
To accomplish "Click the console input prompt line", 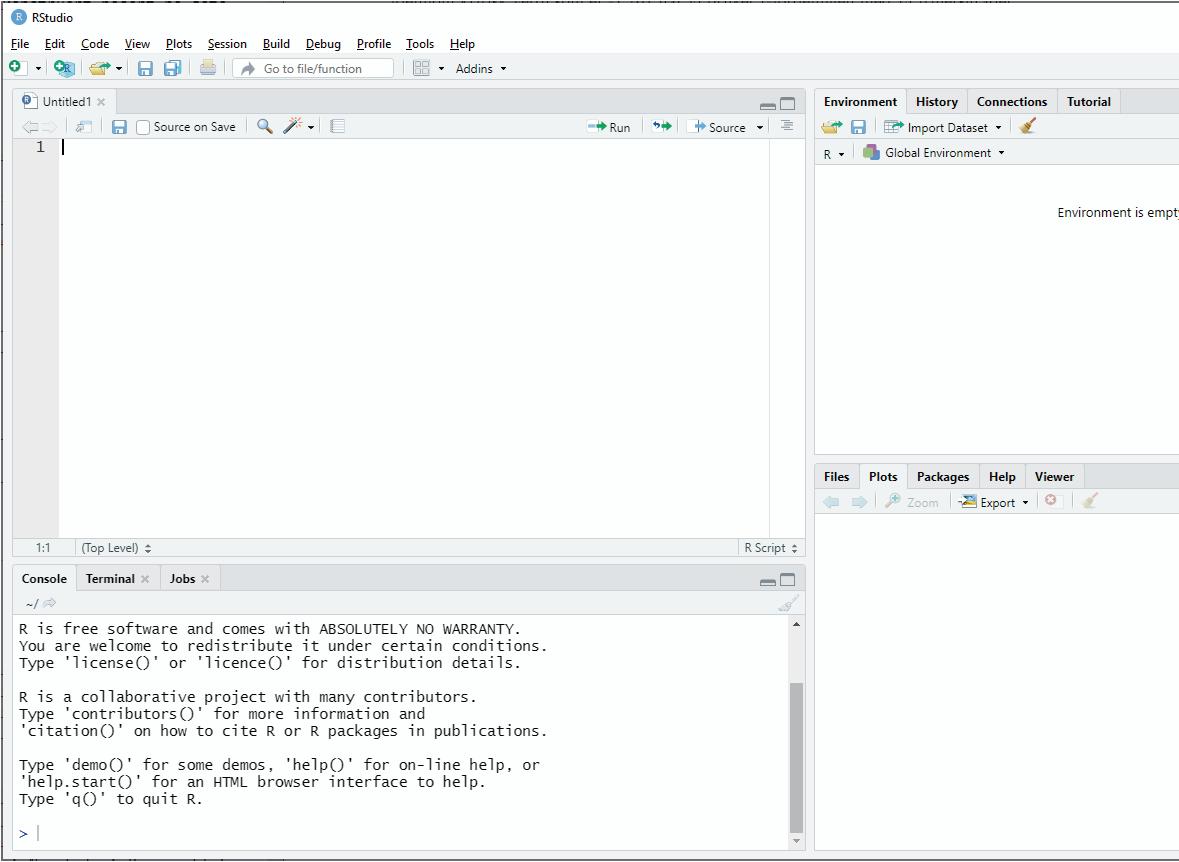I will [402, 833].
